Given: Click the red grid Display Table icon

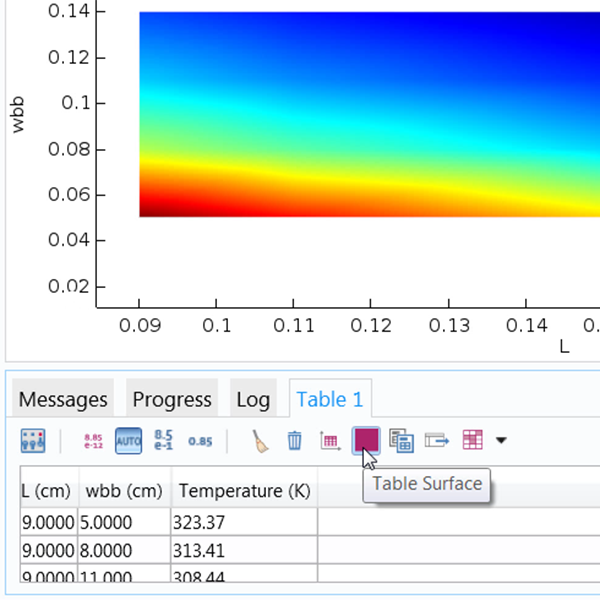Looking at the screenshot, I should click(472, 440).
